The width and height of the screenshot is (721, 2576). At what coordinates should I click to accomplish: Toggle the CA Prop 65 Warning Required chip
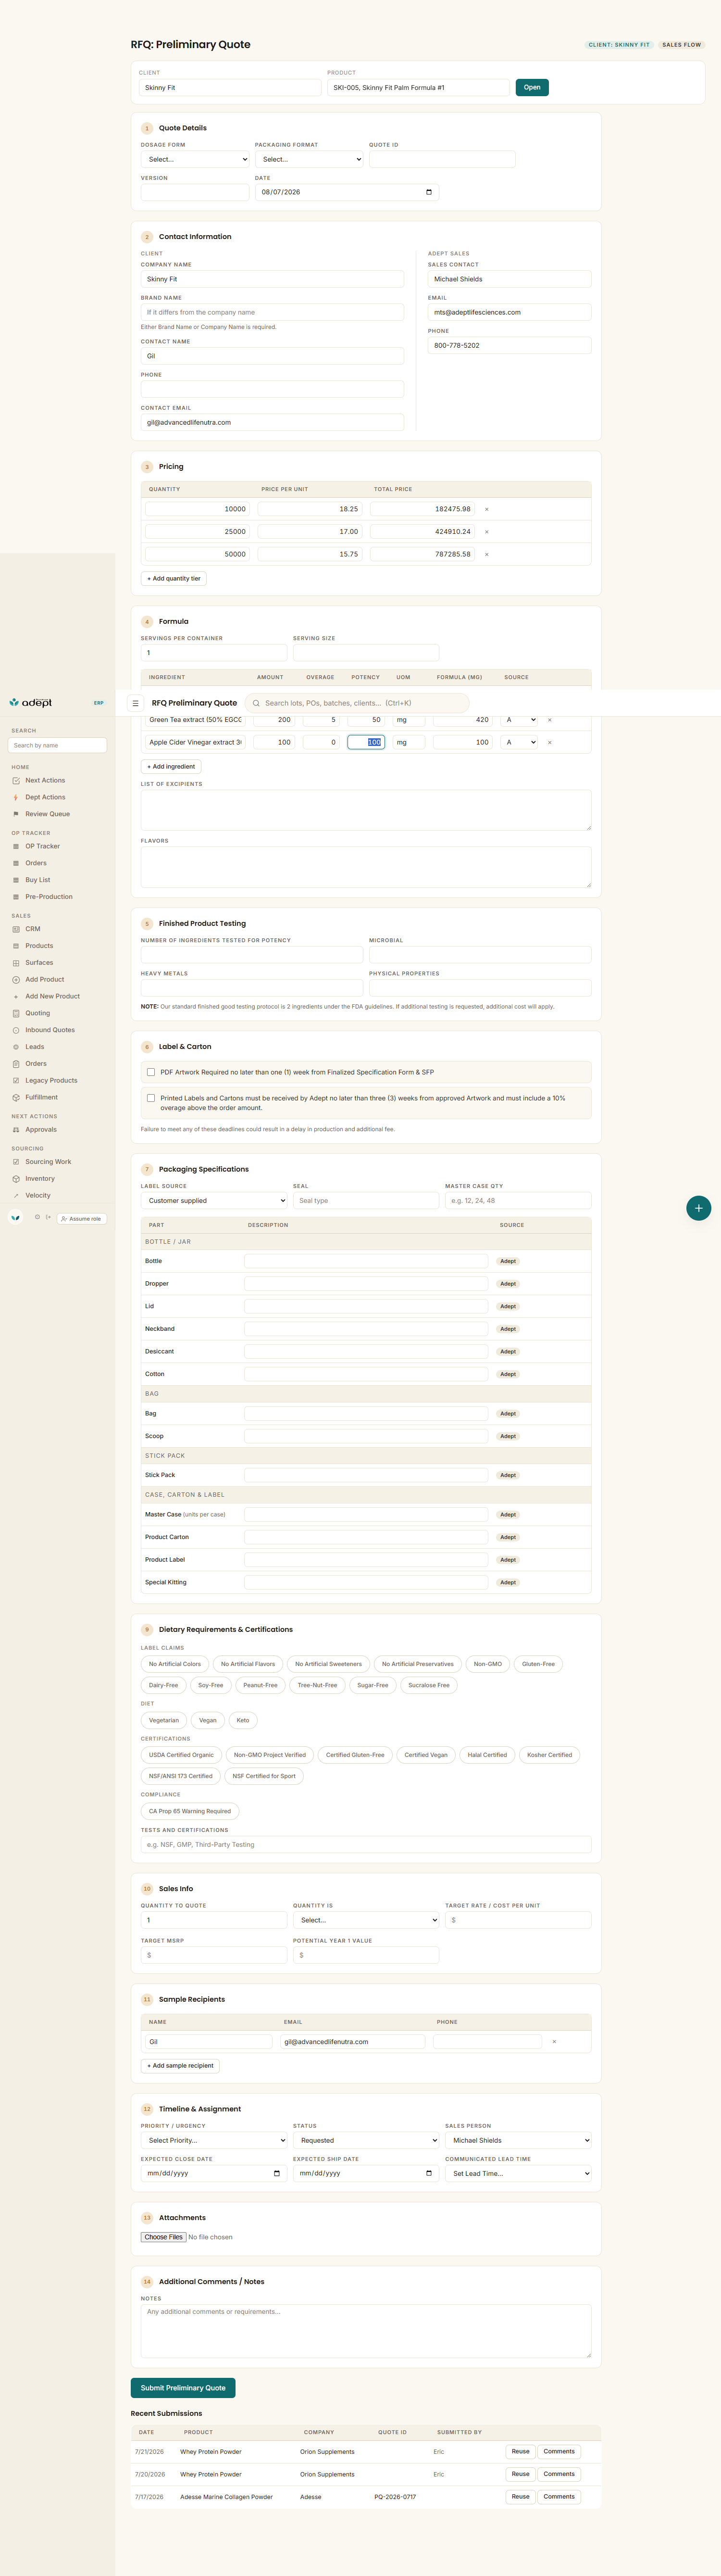tap(190, 1811)
